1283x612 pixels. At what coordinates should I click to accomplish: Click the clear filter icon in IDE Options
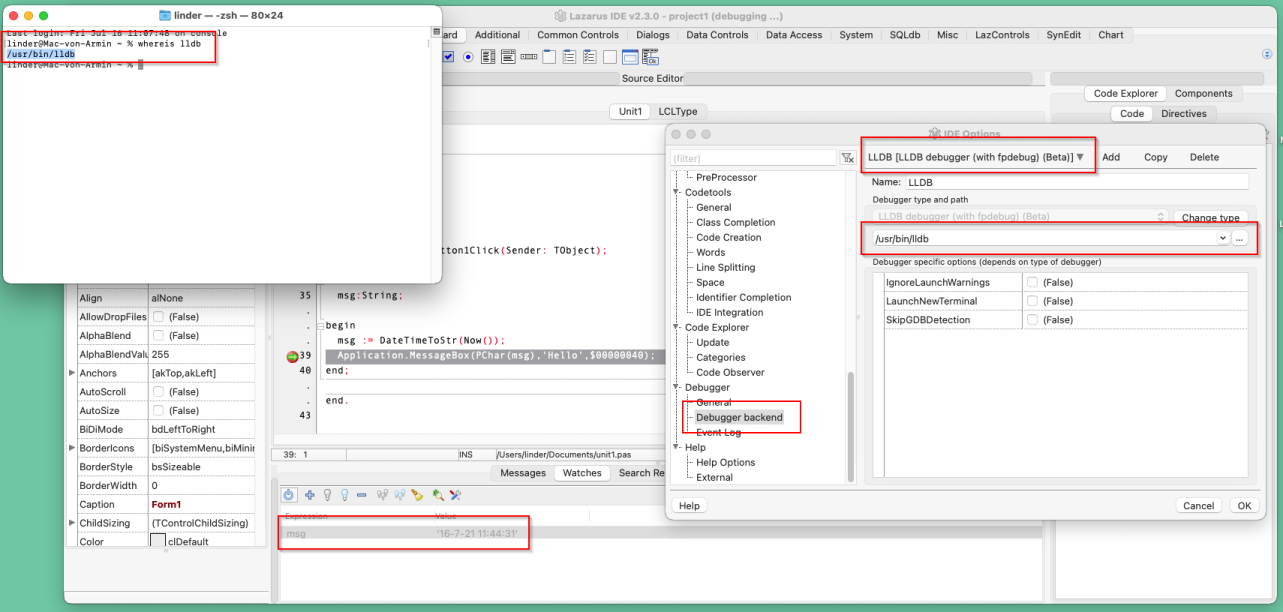(847, 158)
